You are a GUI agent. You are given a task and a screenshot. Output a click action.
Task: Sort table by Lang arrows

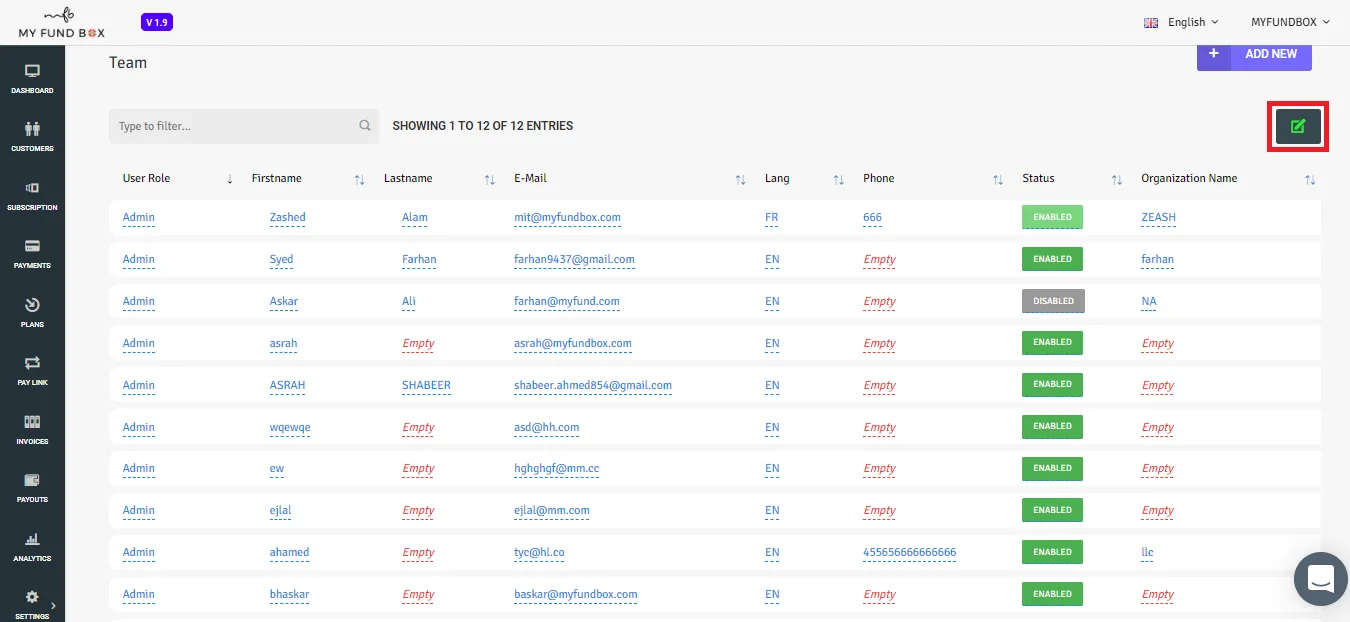pyautogui.click(x=839, y=179)
